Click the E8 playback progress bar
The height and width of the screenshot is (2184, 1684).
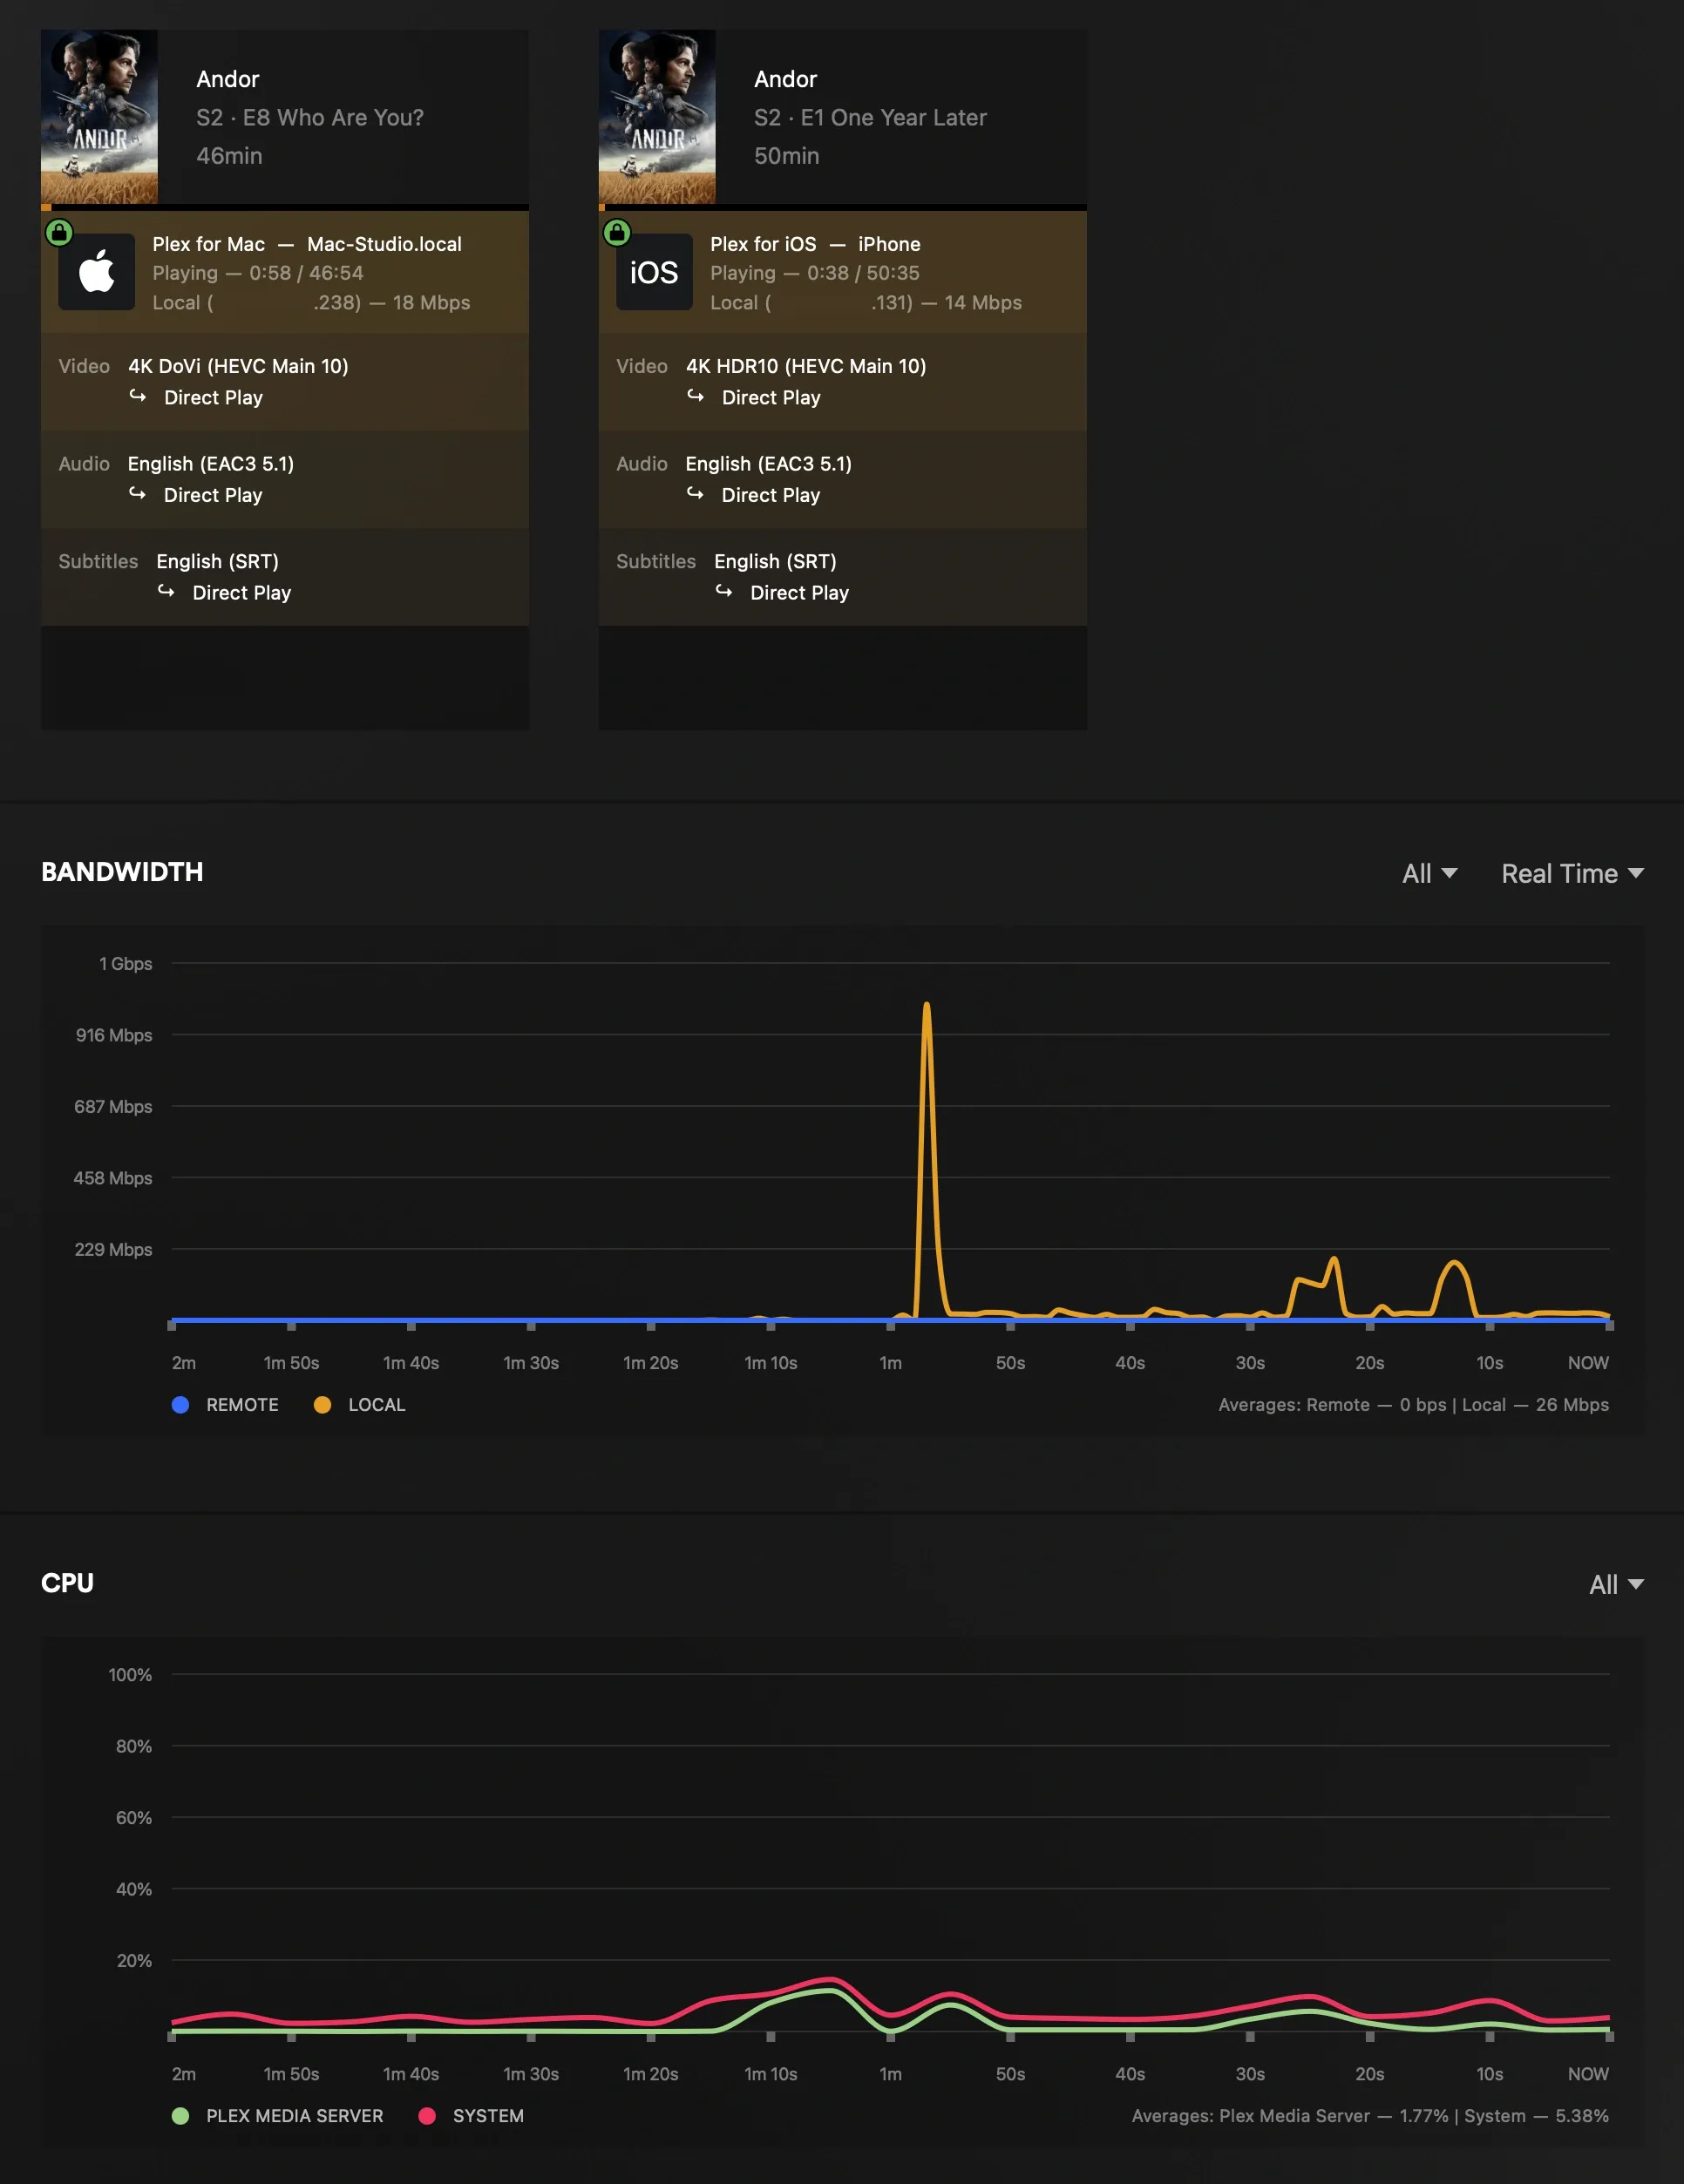[x=285, y=208]
